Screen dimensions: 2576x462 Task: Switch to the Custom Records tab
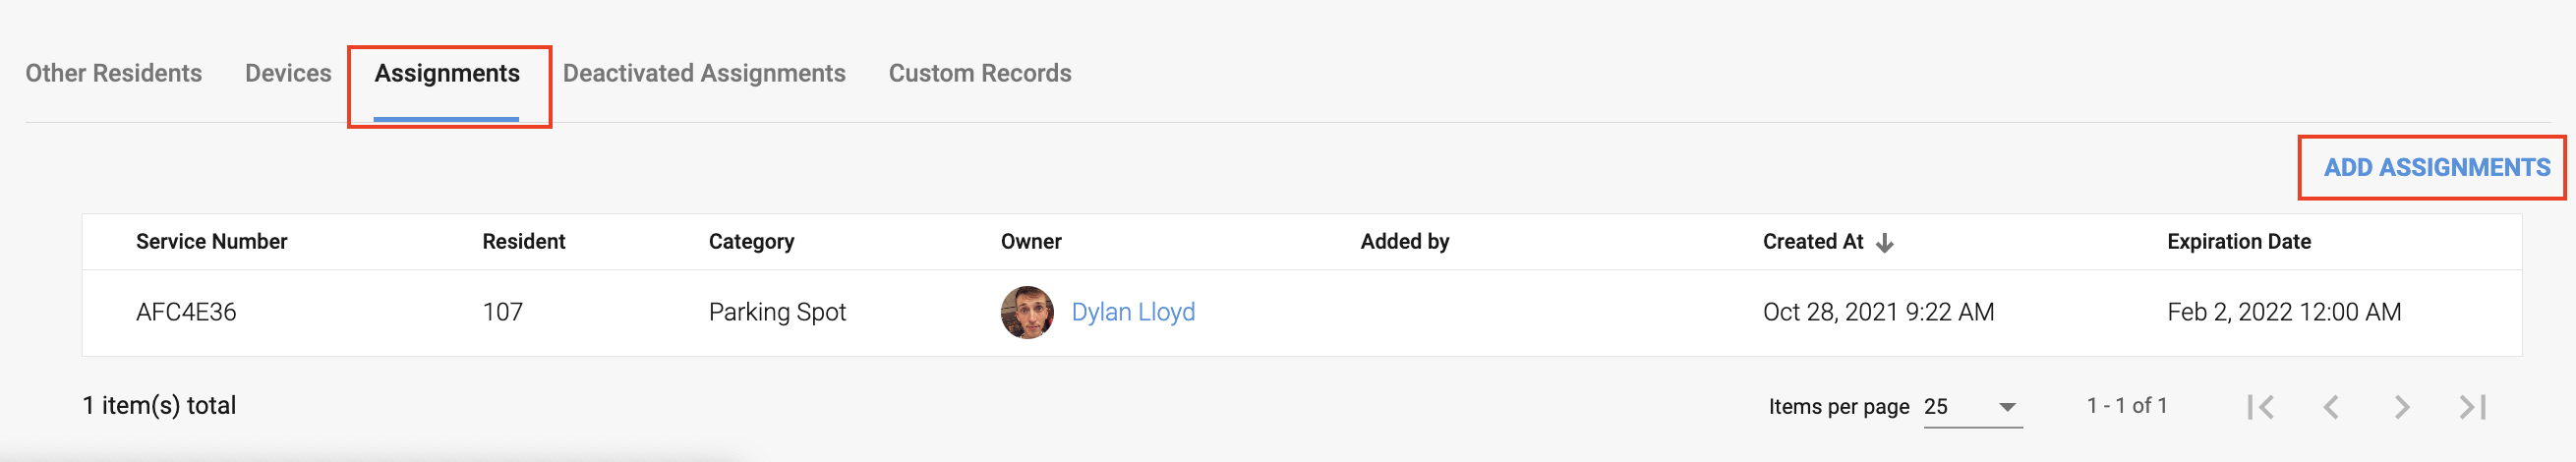(x=980, y=74)
